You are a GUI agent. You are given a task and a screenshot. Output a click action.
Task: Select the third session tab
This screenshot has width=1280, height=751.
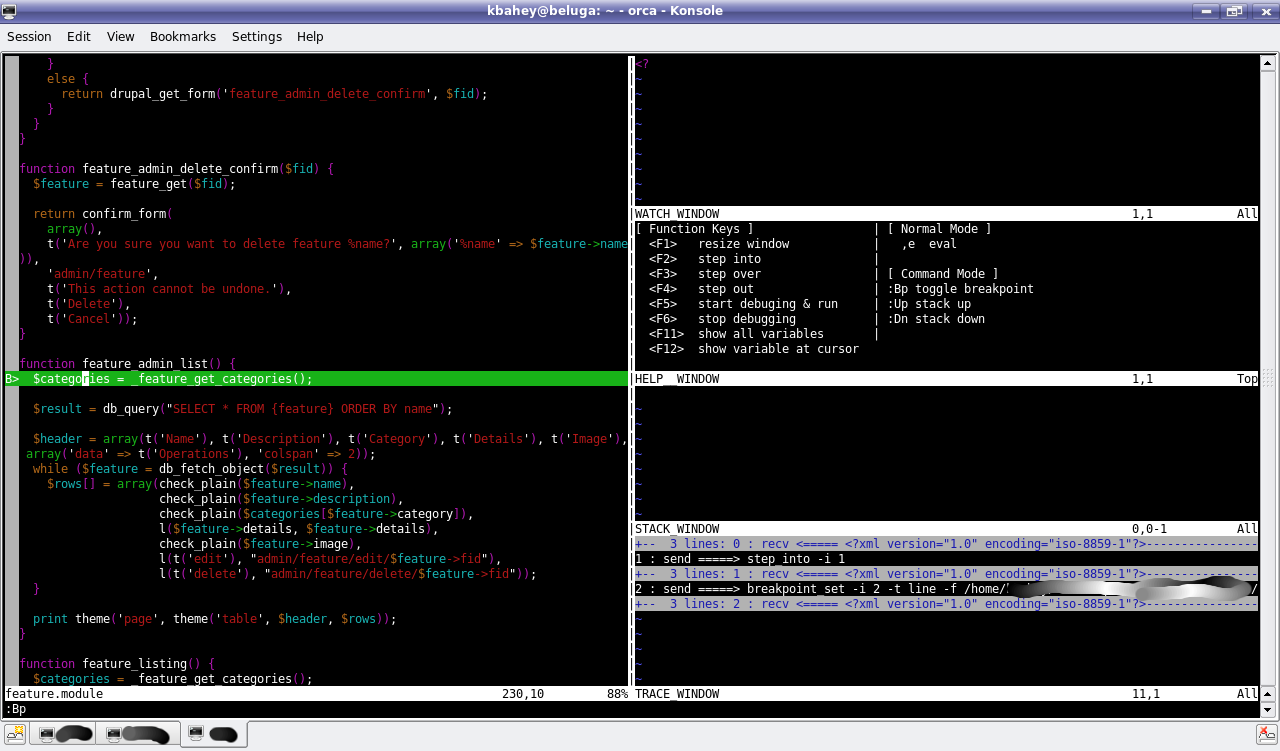pyautogui.click(x=213, y=735)
